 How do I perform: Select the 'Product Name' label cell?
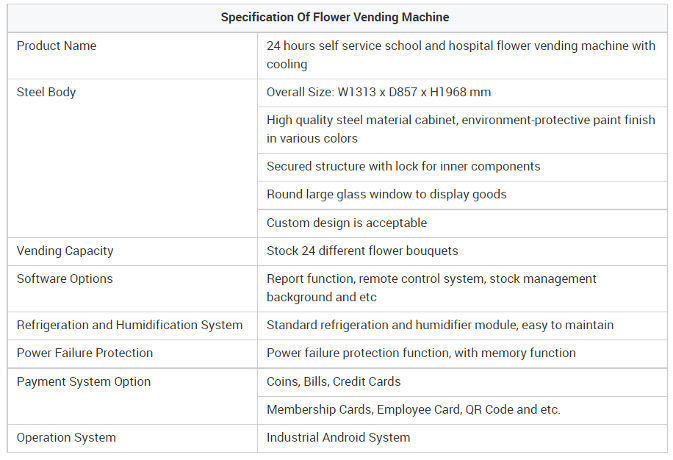tap(57, 46)
